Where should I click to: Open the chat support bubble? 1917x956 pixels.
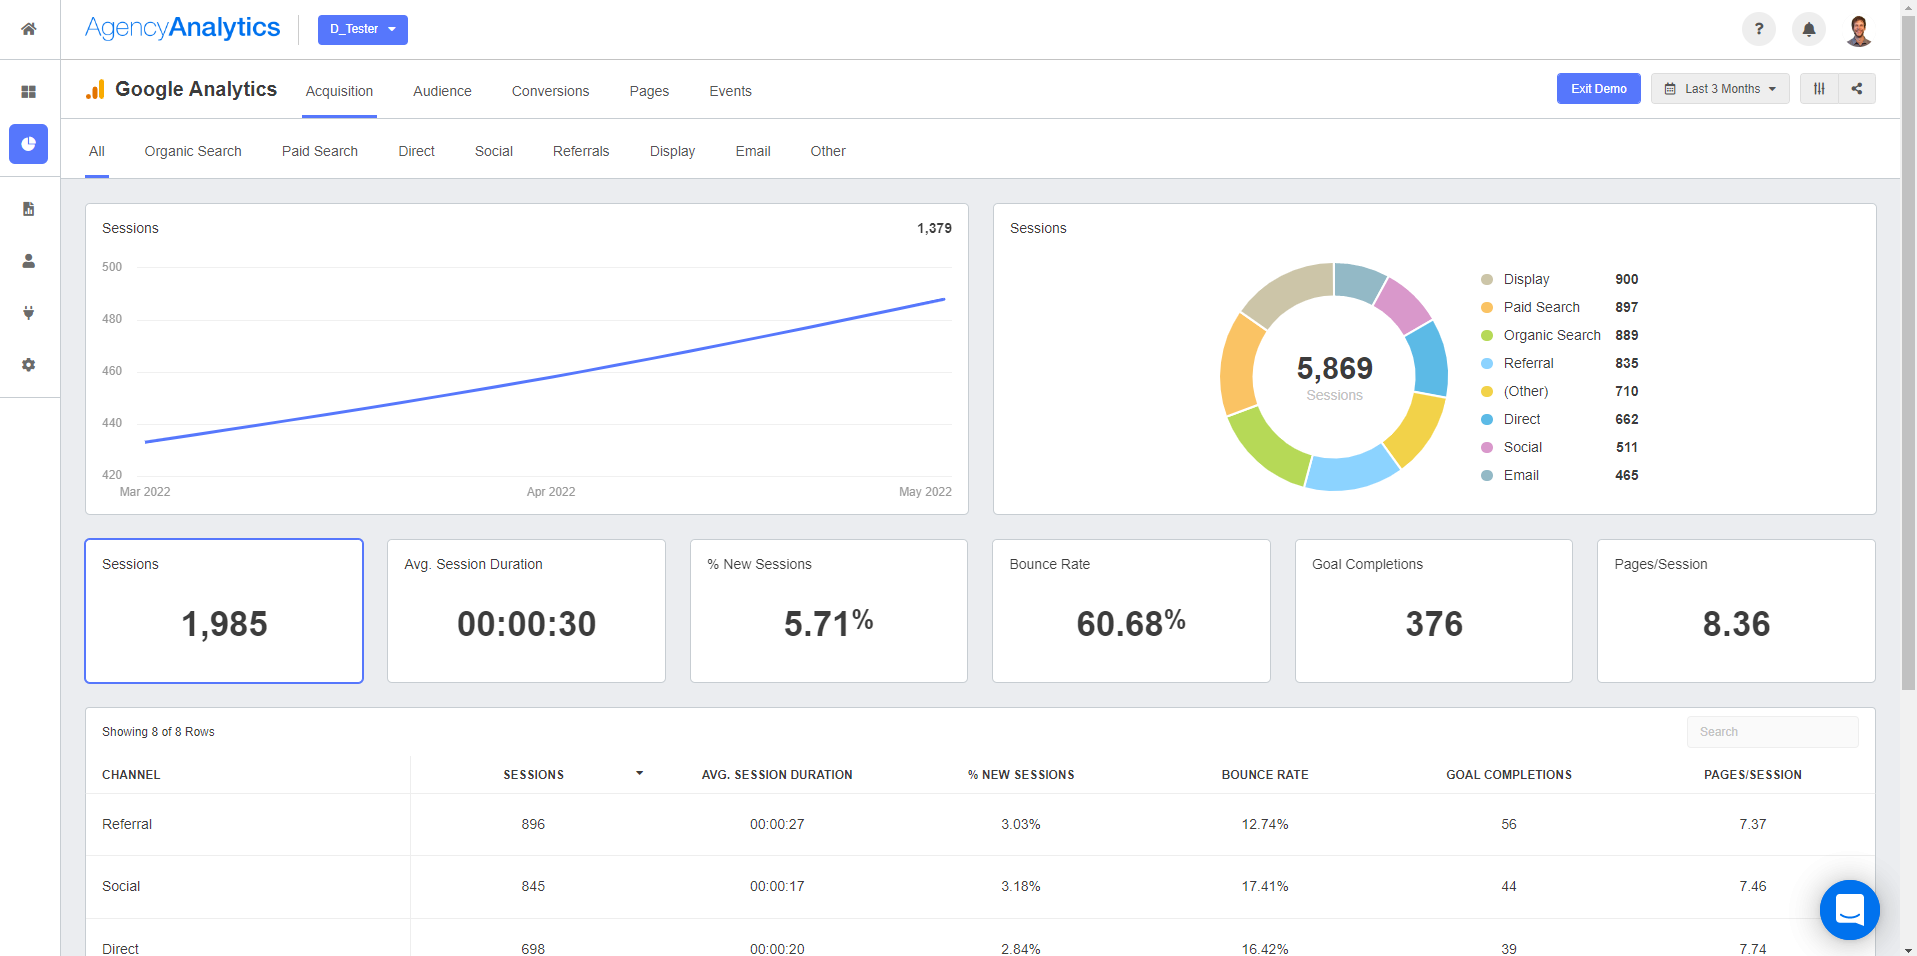(x=1849, y=910)
